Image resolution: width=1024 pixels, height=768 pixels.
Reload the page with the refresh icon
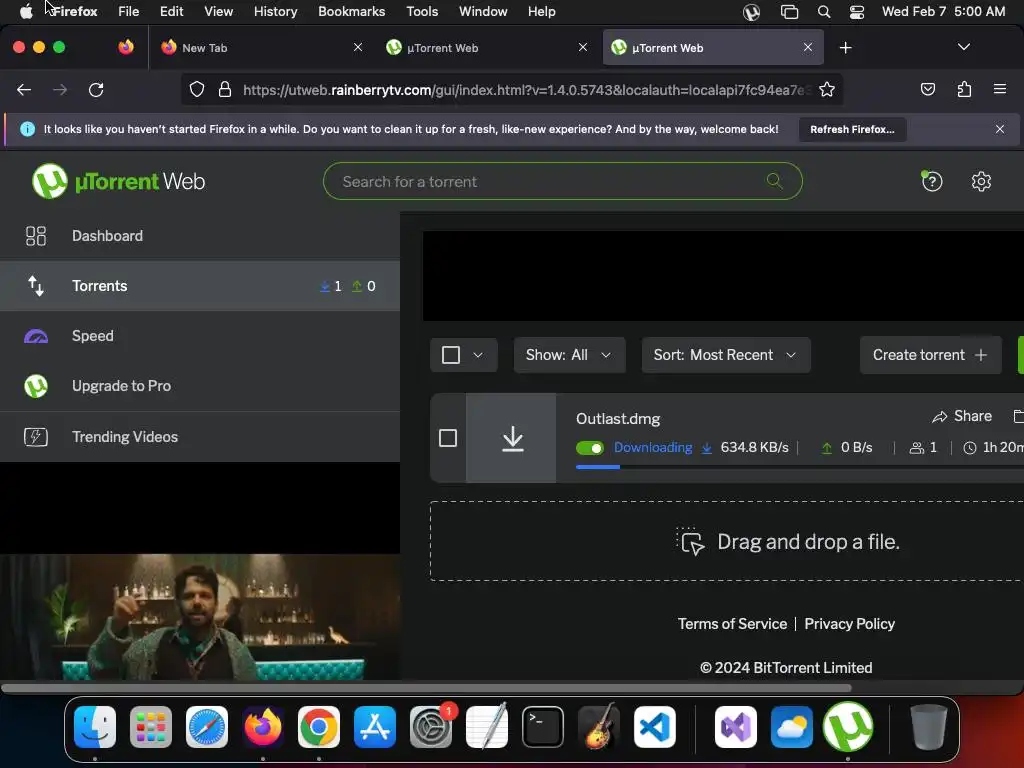pyautogui.click(x=96, y=89)
